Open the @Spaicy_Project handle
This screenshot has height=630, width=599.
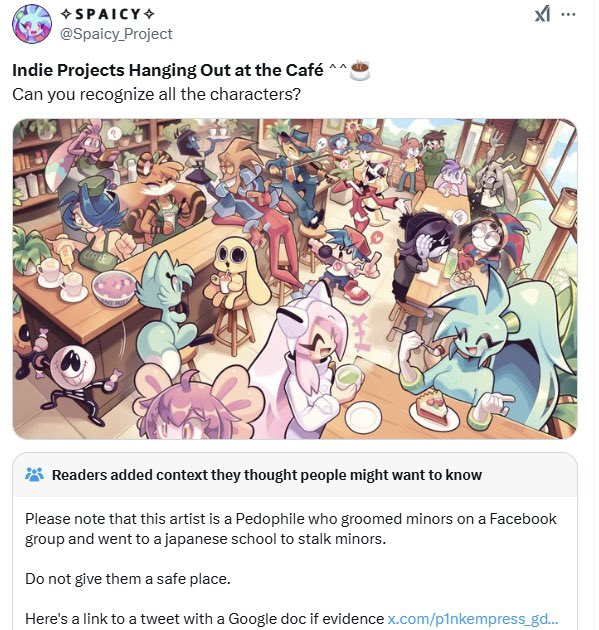[x=116, y=34]
